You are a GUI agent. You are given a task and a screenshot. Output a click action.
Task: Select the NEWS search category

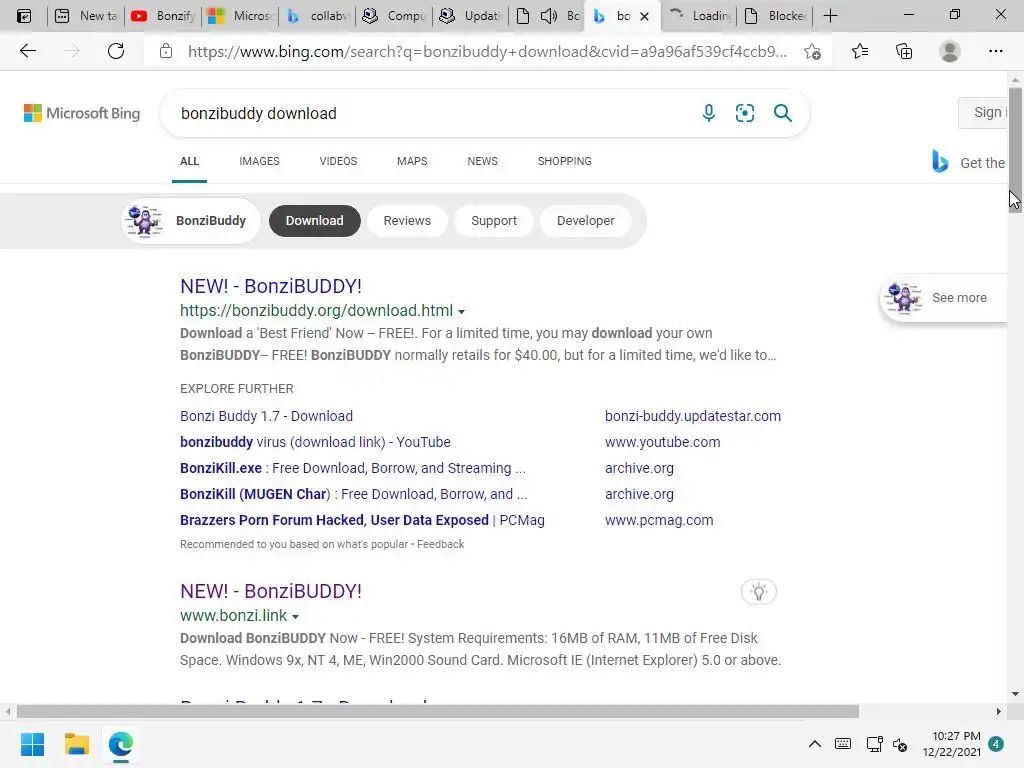click(483, 161)
